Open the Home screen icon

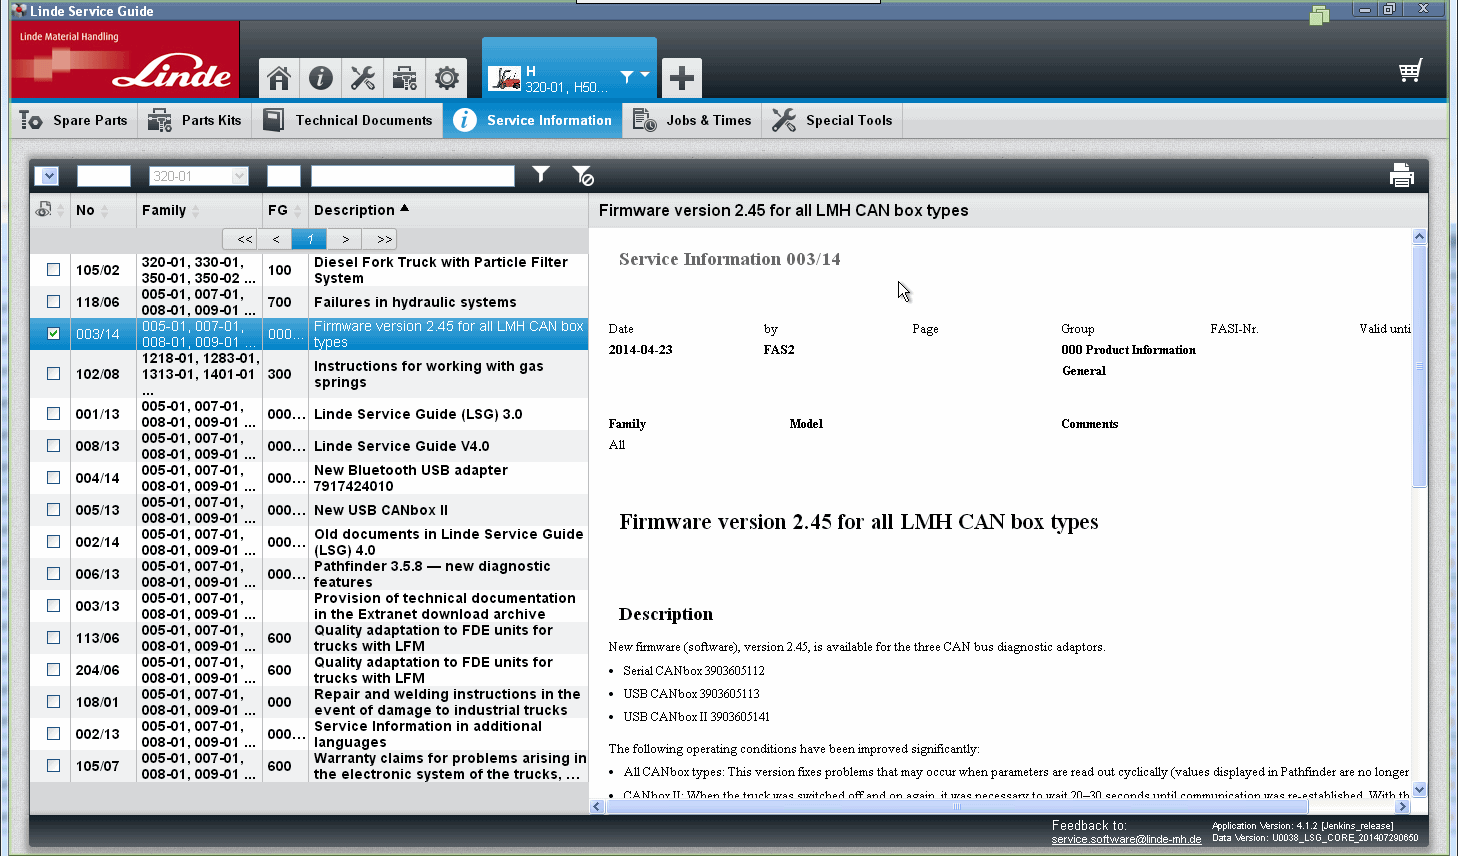(278, 77)
